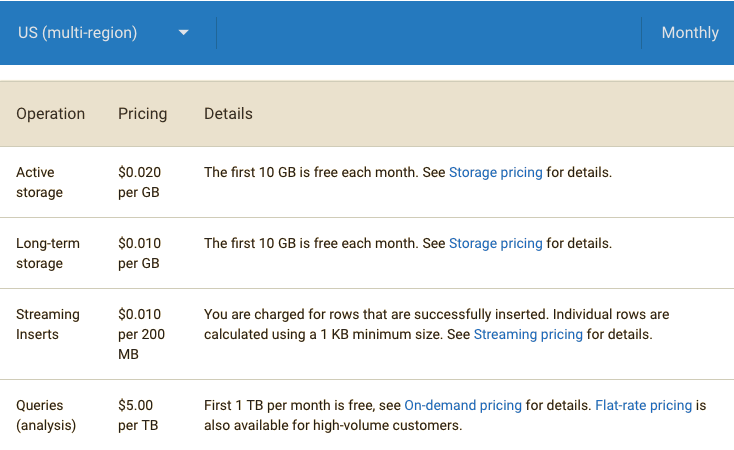Click the Pricing column header
The height and width of the screenshot is (450, 734).
(x=142, y=113)
